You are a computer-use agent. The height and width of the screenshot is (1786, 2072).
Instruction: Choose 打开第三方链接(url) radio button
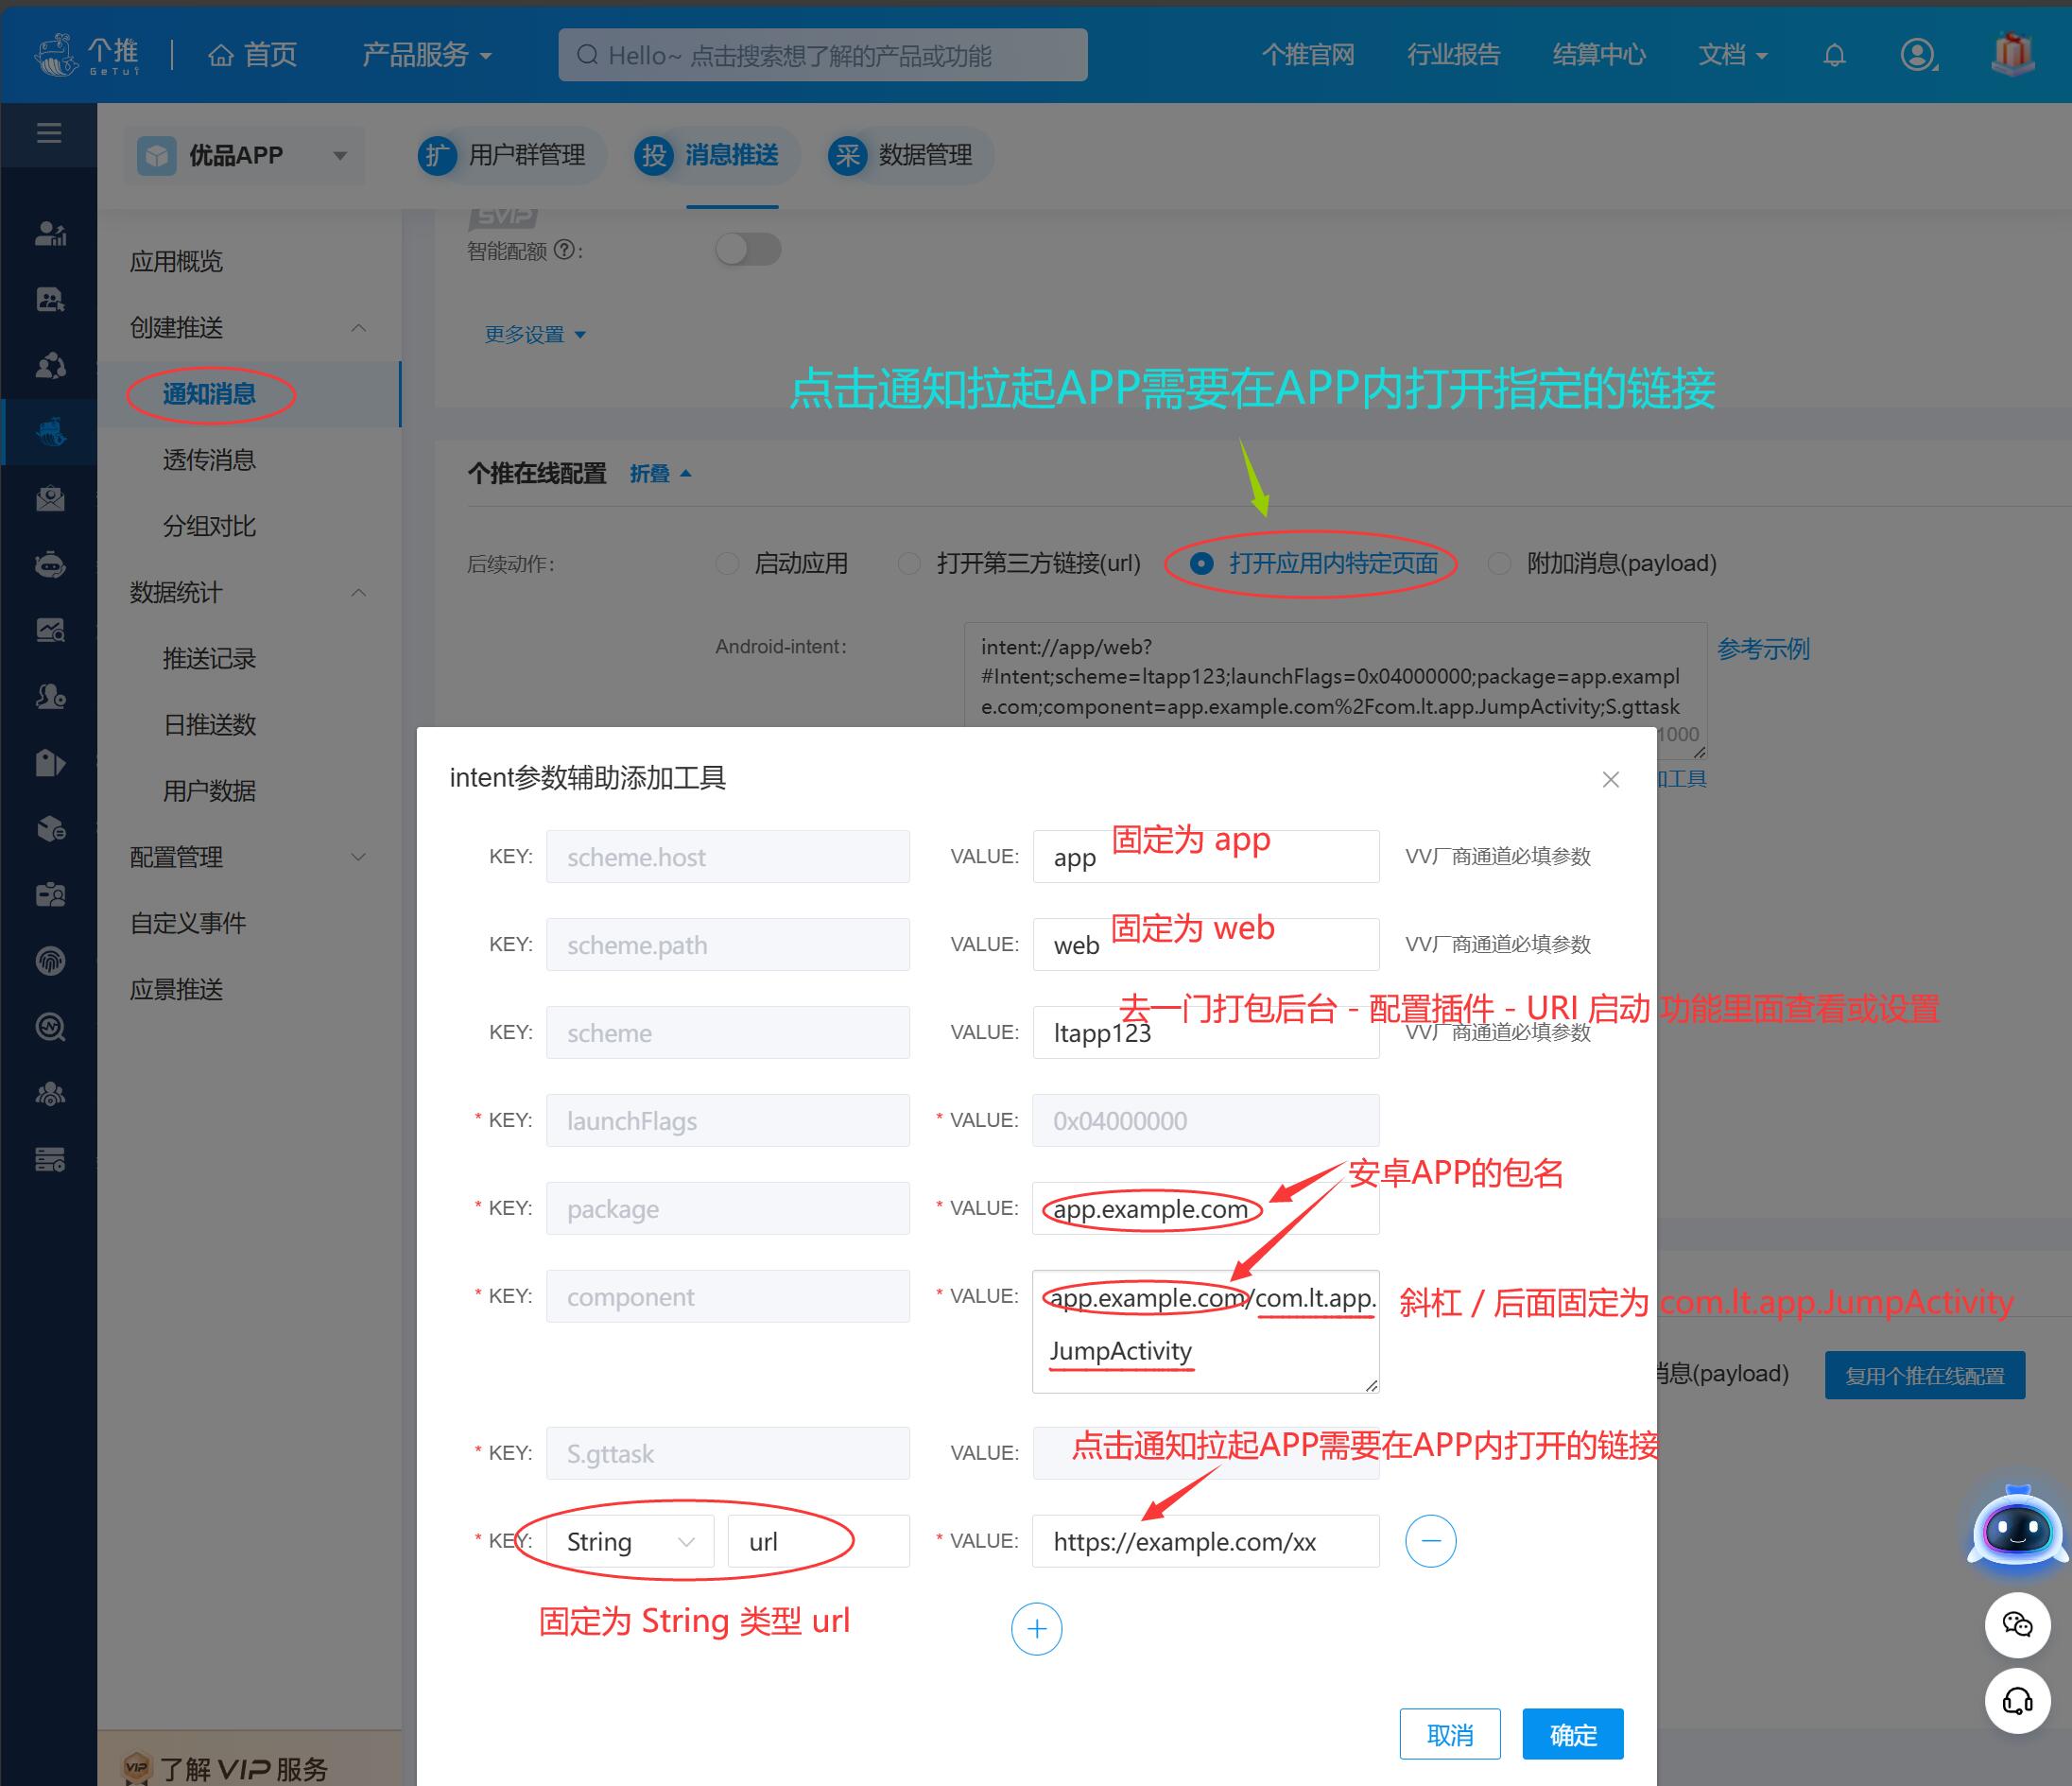pyautogui.click(x=909, y=564)
